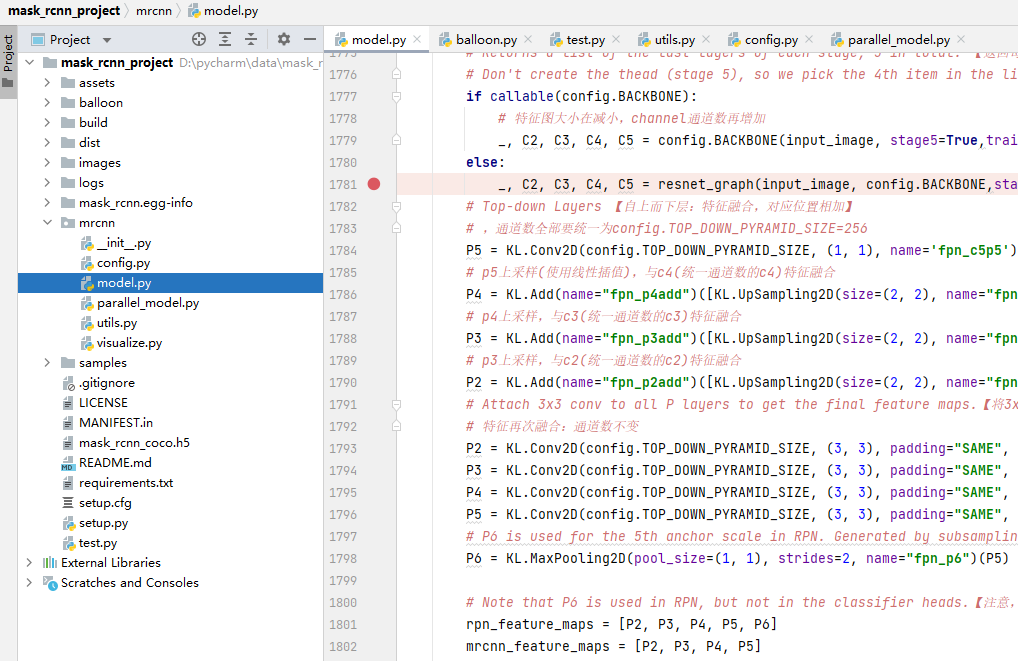Expand the images folder
This screenshot has height=661, width=1018.
47,162
